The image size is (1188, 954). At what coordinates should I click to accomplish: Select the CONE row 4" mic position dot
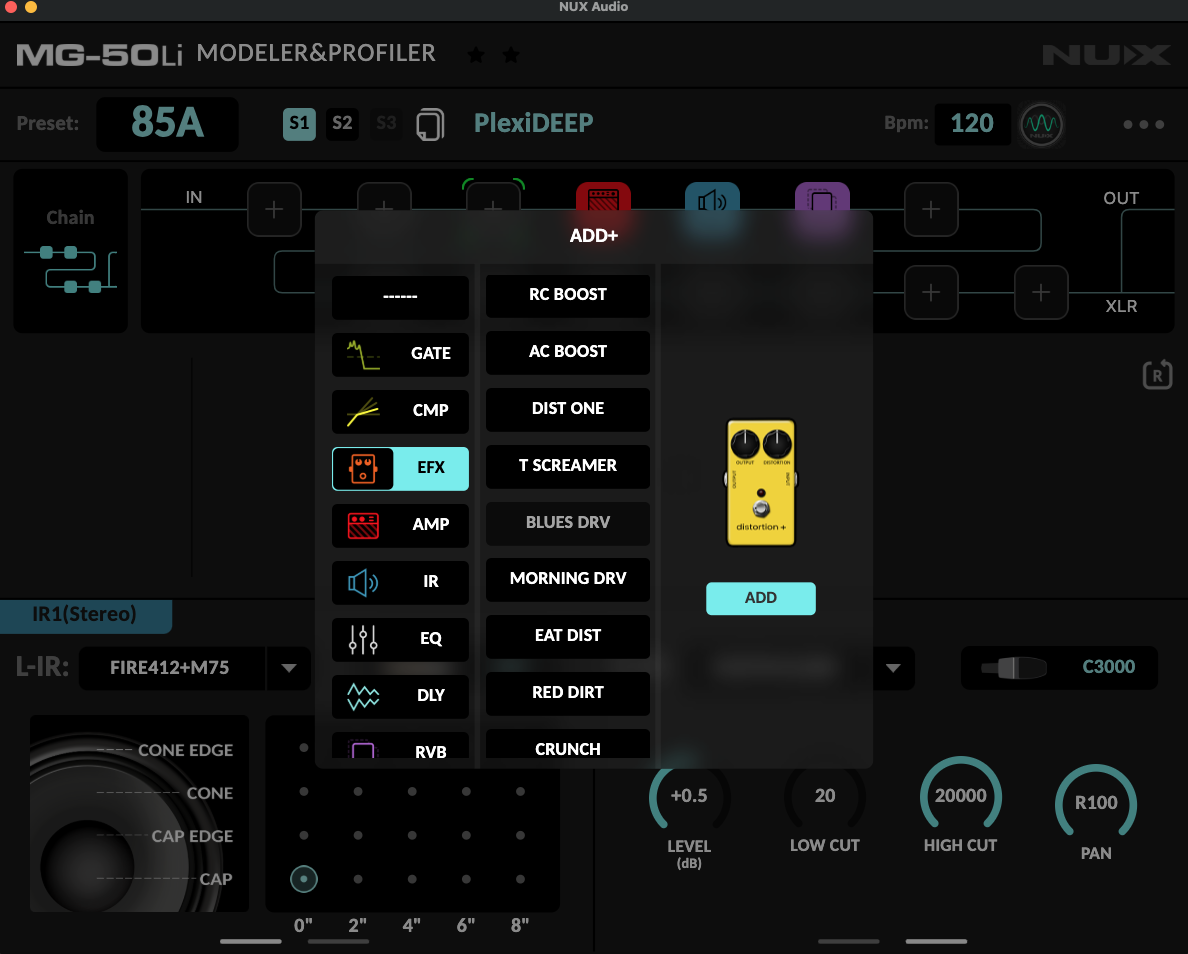coord(411,791)
